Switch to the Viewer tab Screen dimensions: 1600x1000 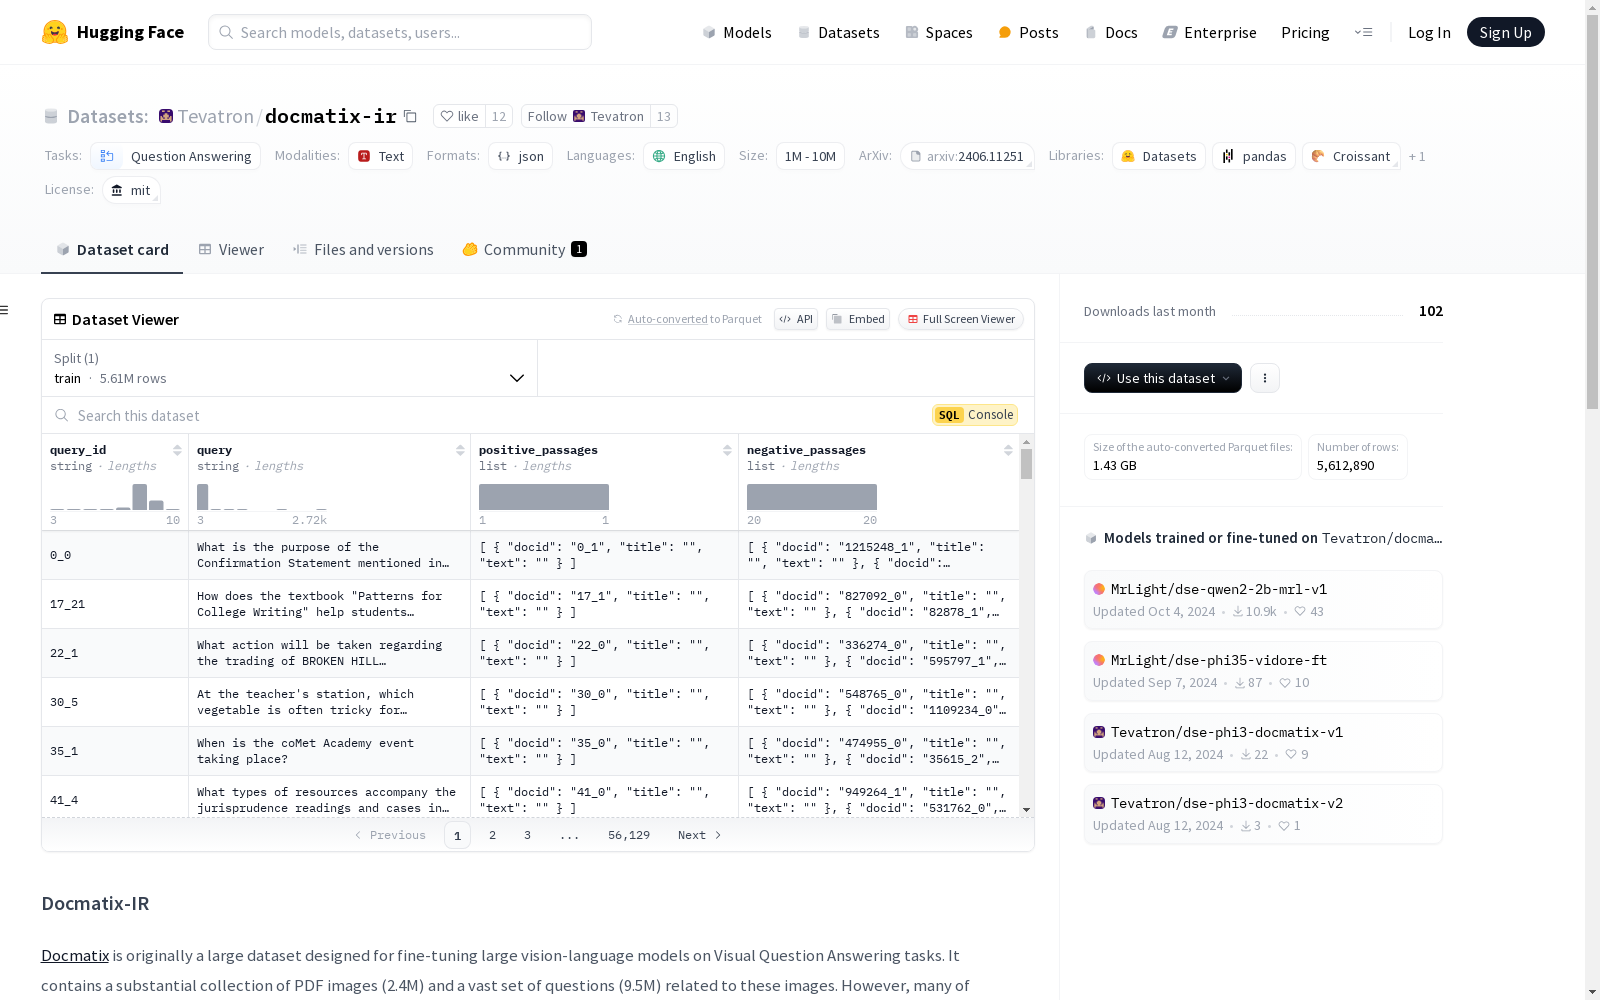(231, 250)
